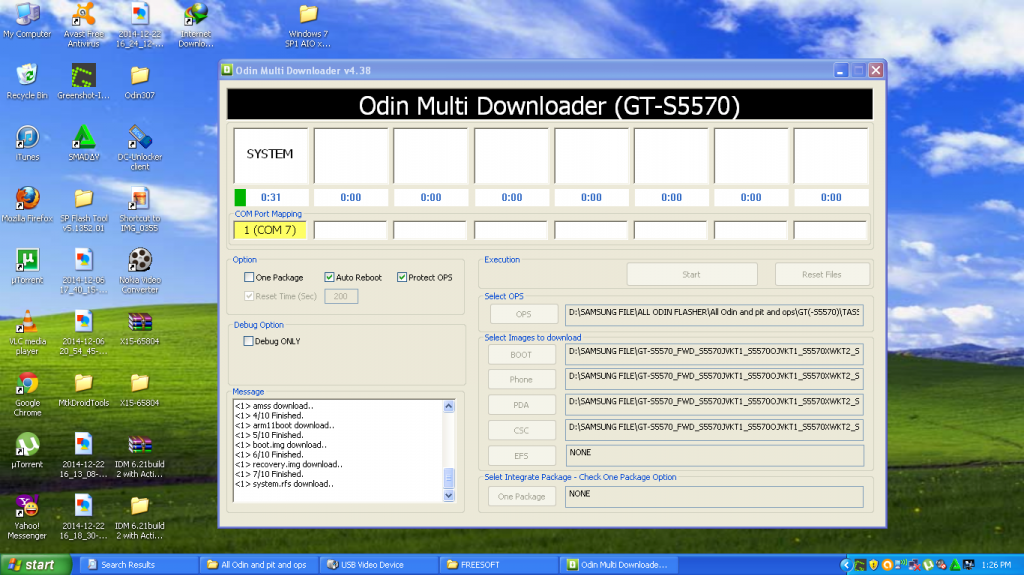The height and width of the screenshot is (575, 1024).
Task: Toggle the Protect OPS checkbox
Action: (402, 277)
